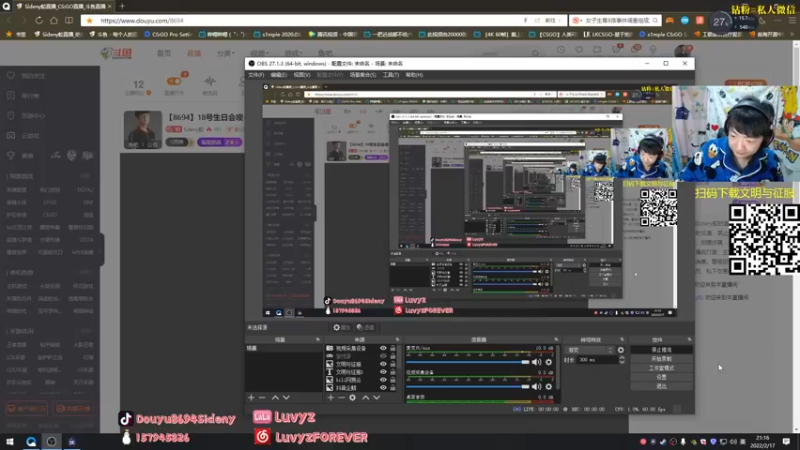800x450 pixels.
Task: Reload the Douyu page in the browser
Action: 39,20
